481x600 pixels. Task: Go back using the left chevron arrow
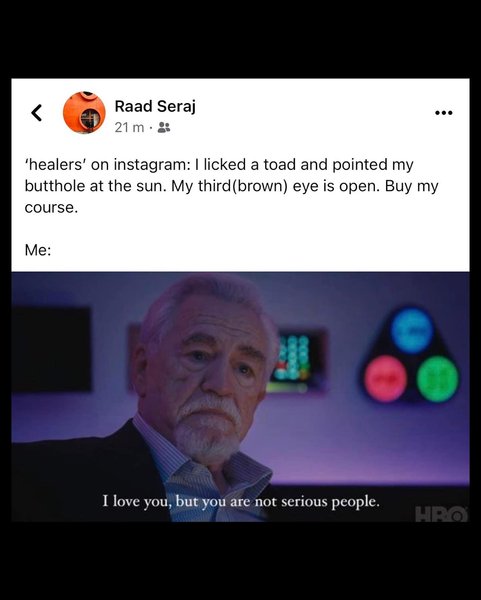(37, 113)
